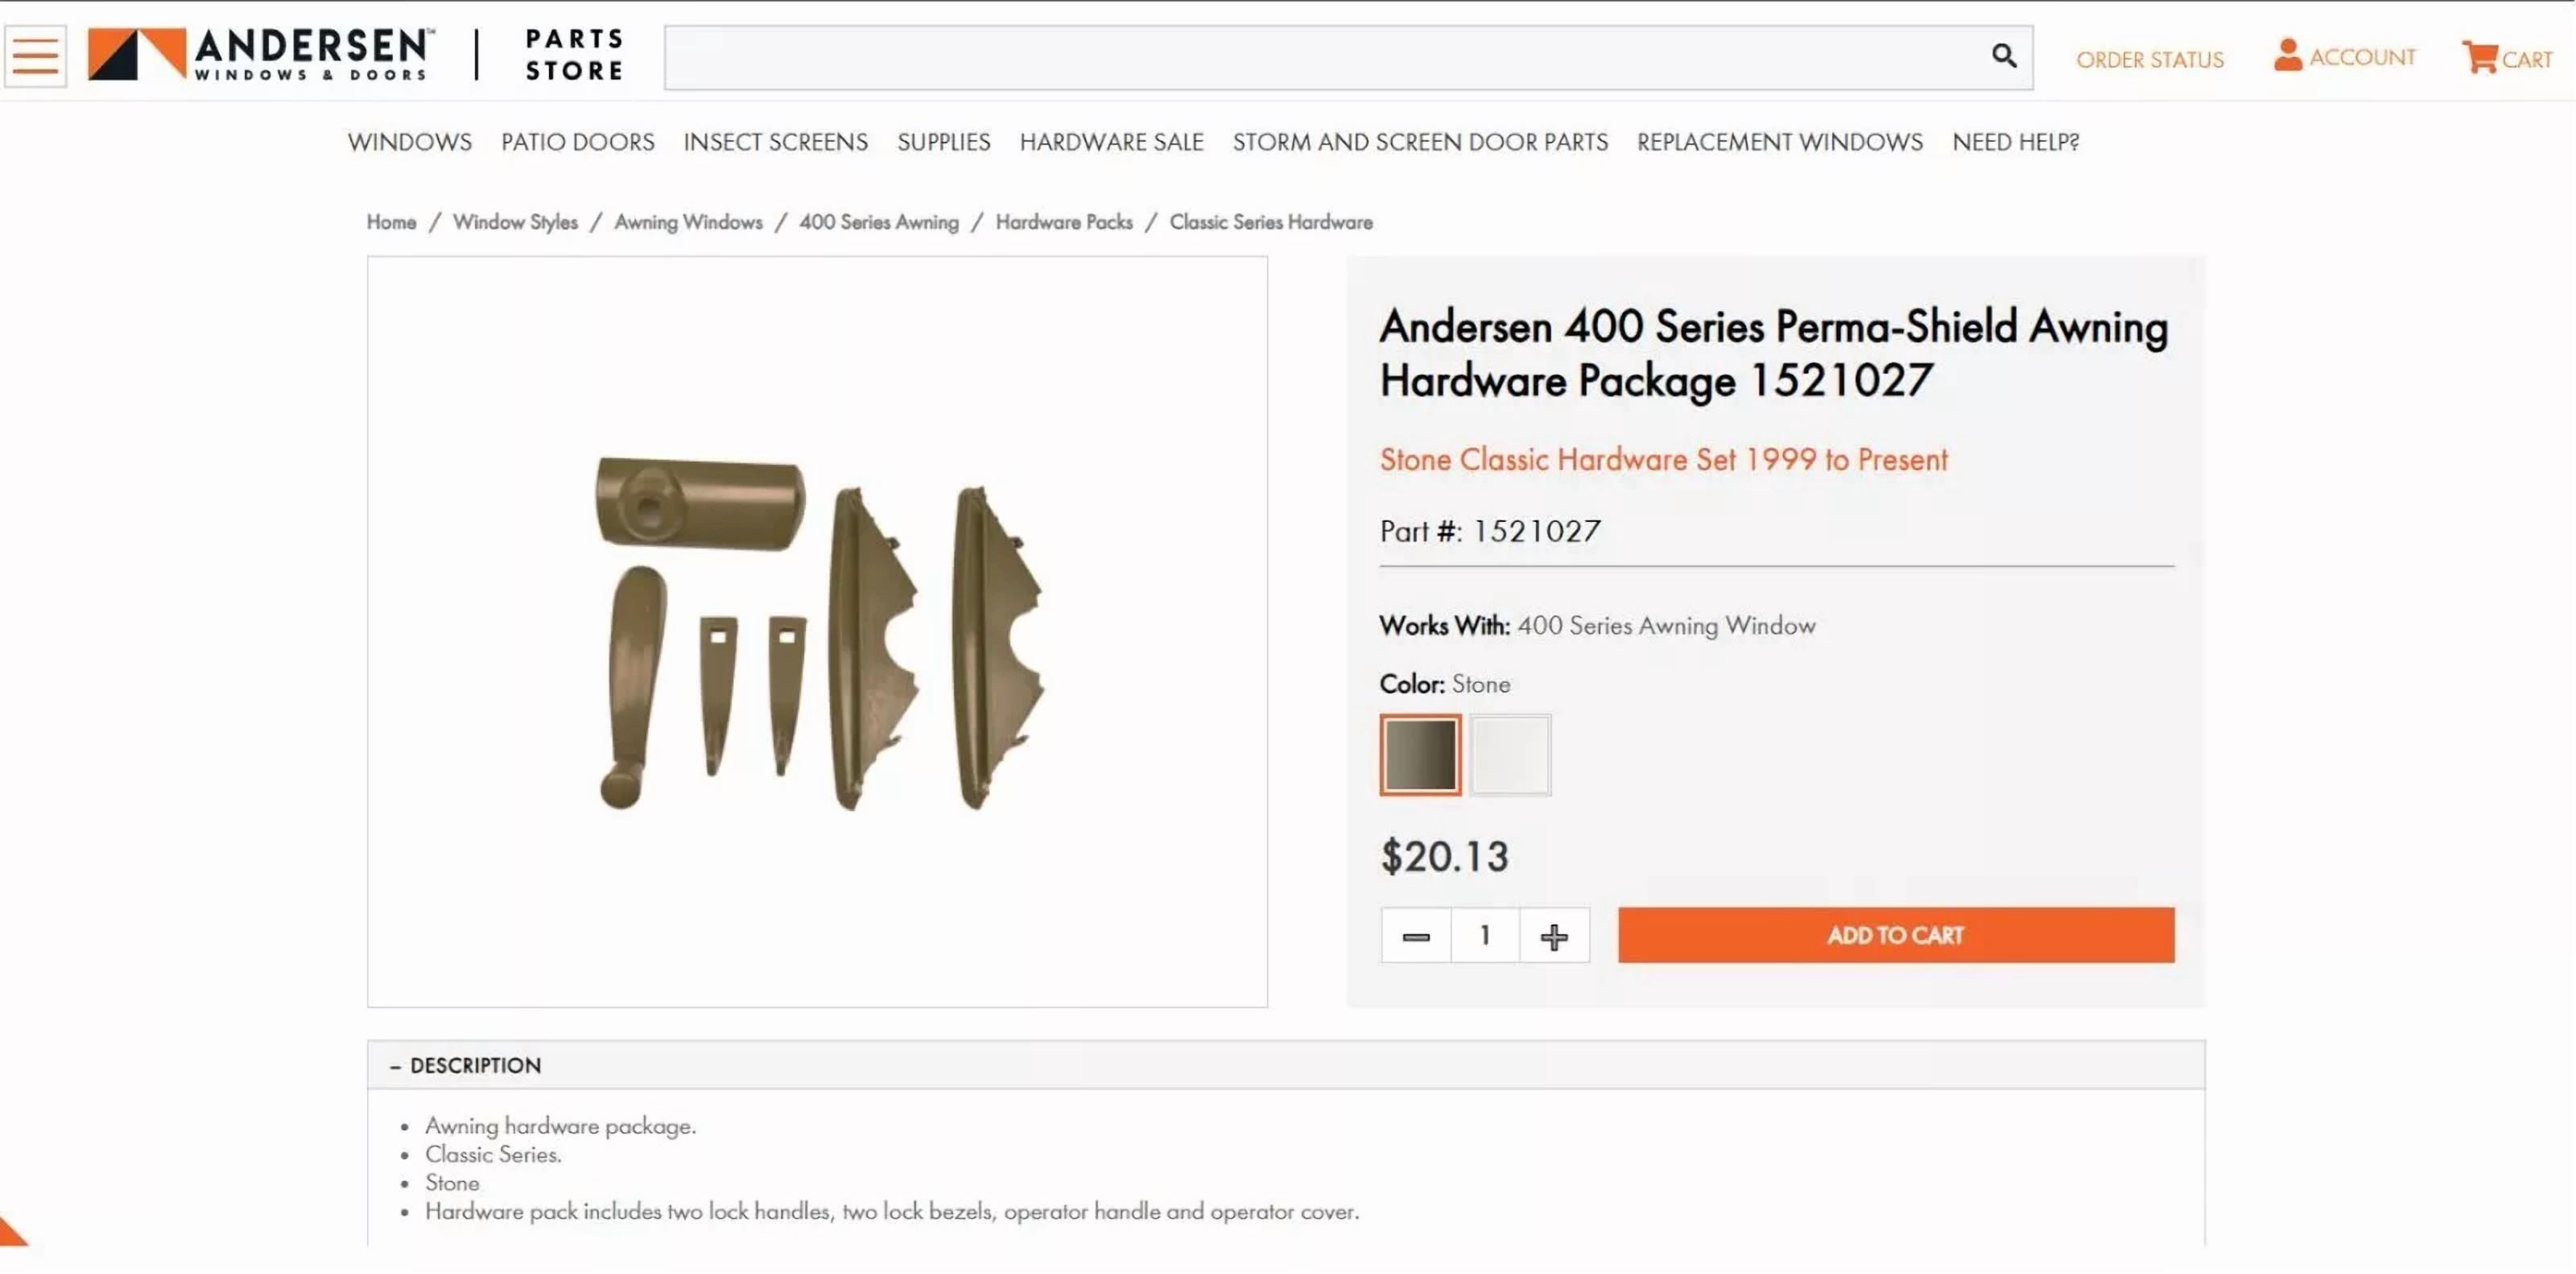Screen dimensions: 2576x1274
Task: Toggle selection of the currently selected color
Action: pyautogui.click(x=1419, y=755)
